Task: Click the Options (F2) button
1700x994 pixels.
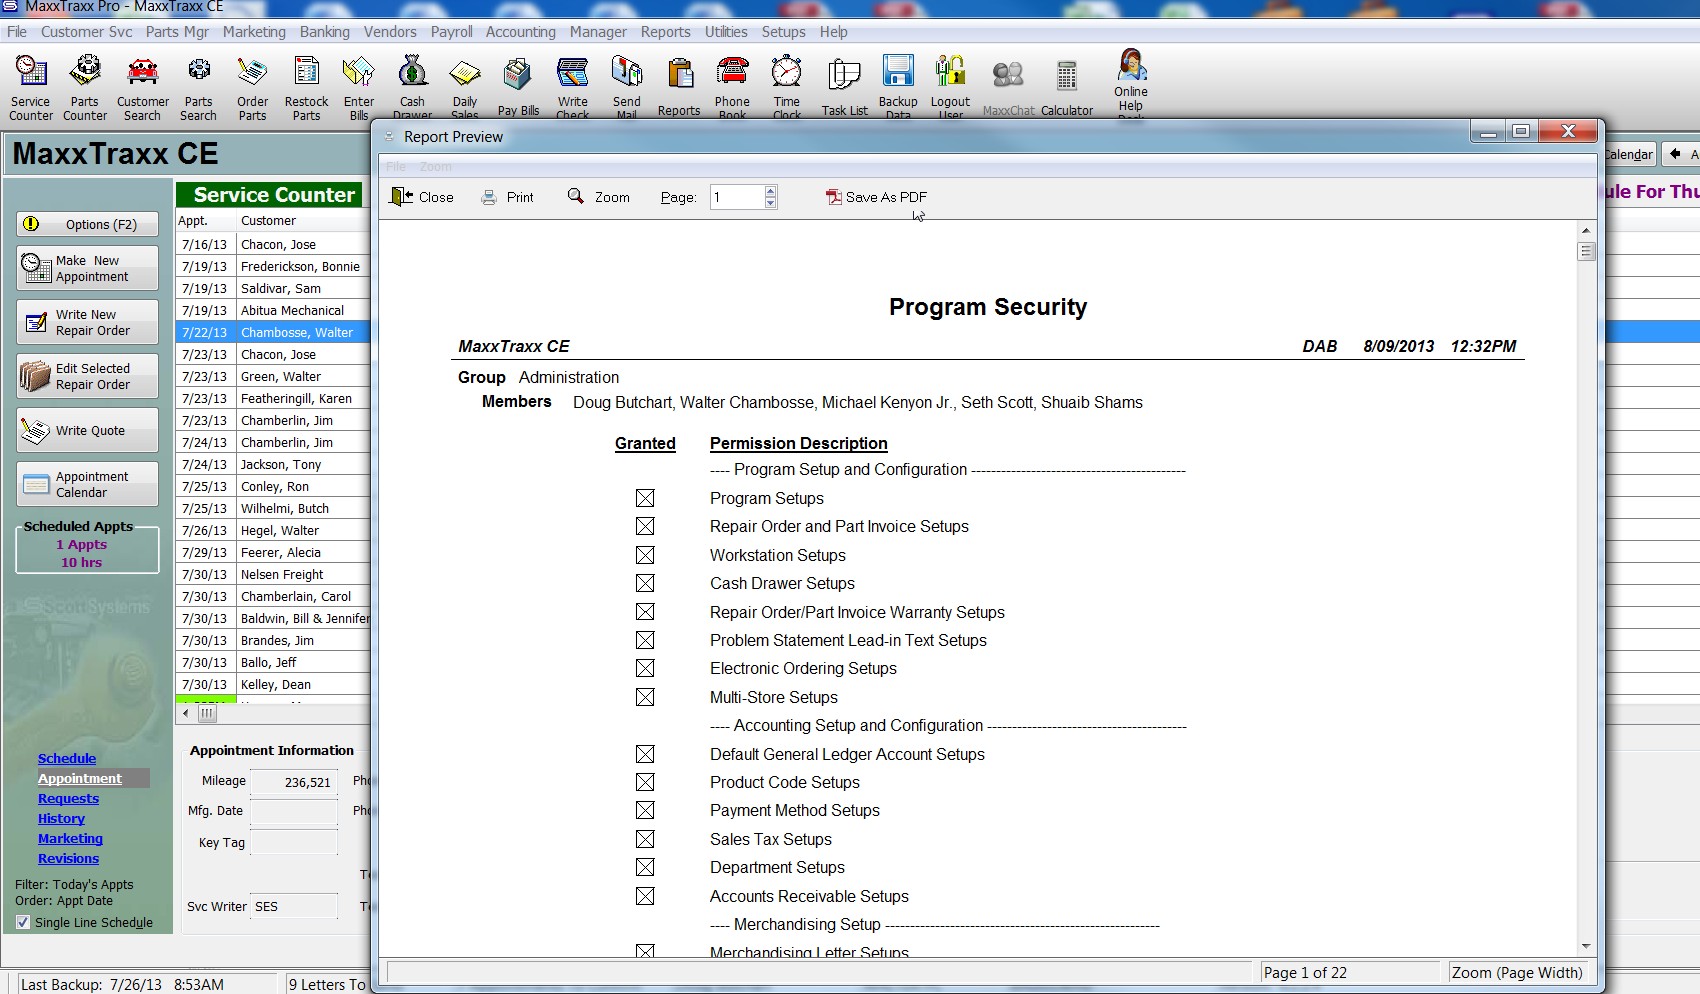Action: click(x=88, y=224)
